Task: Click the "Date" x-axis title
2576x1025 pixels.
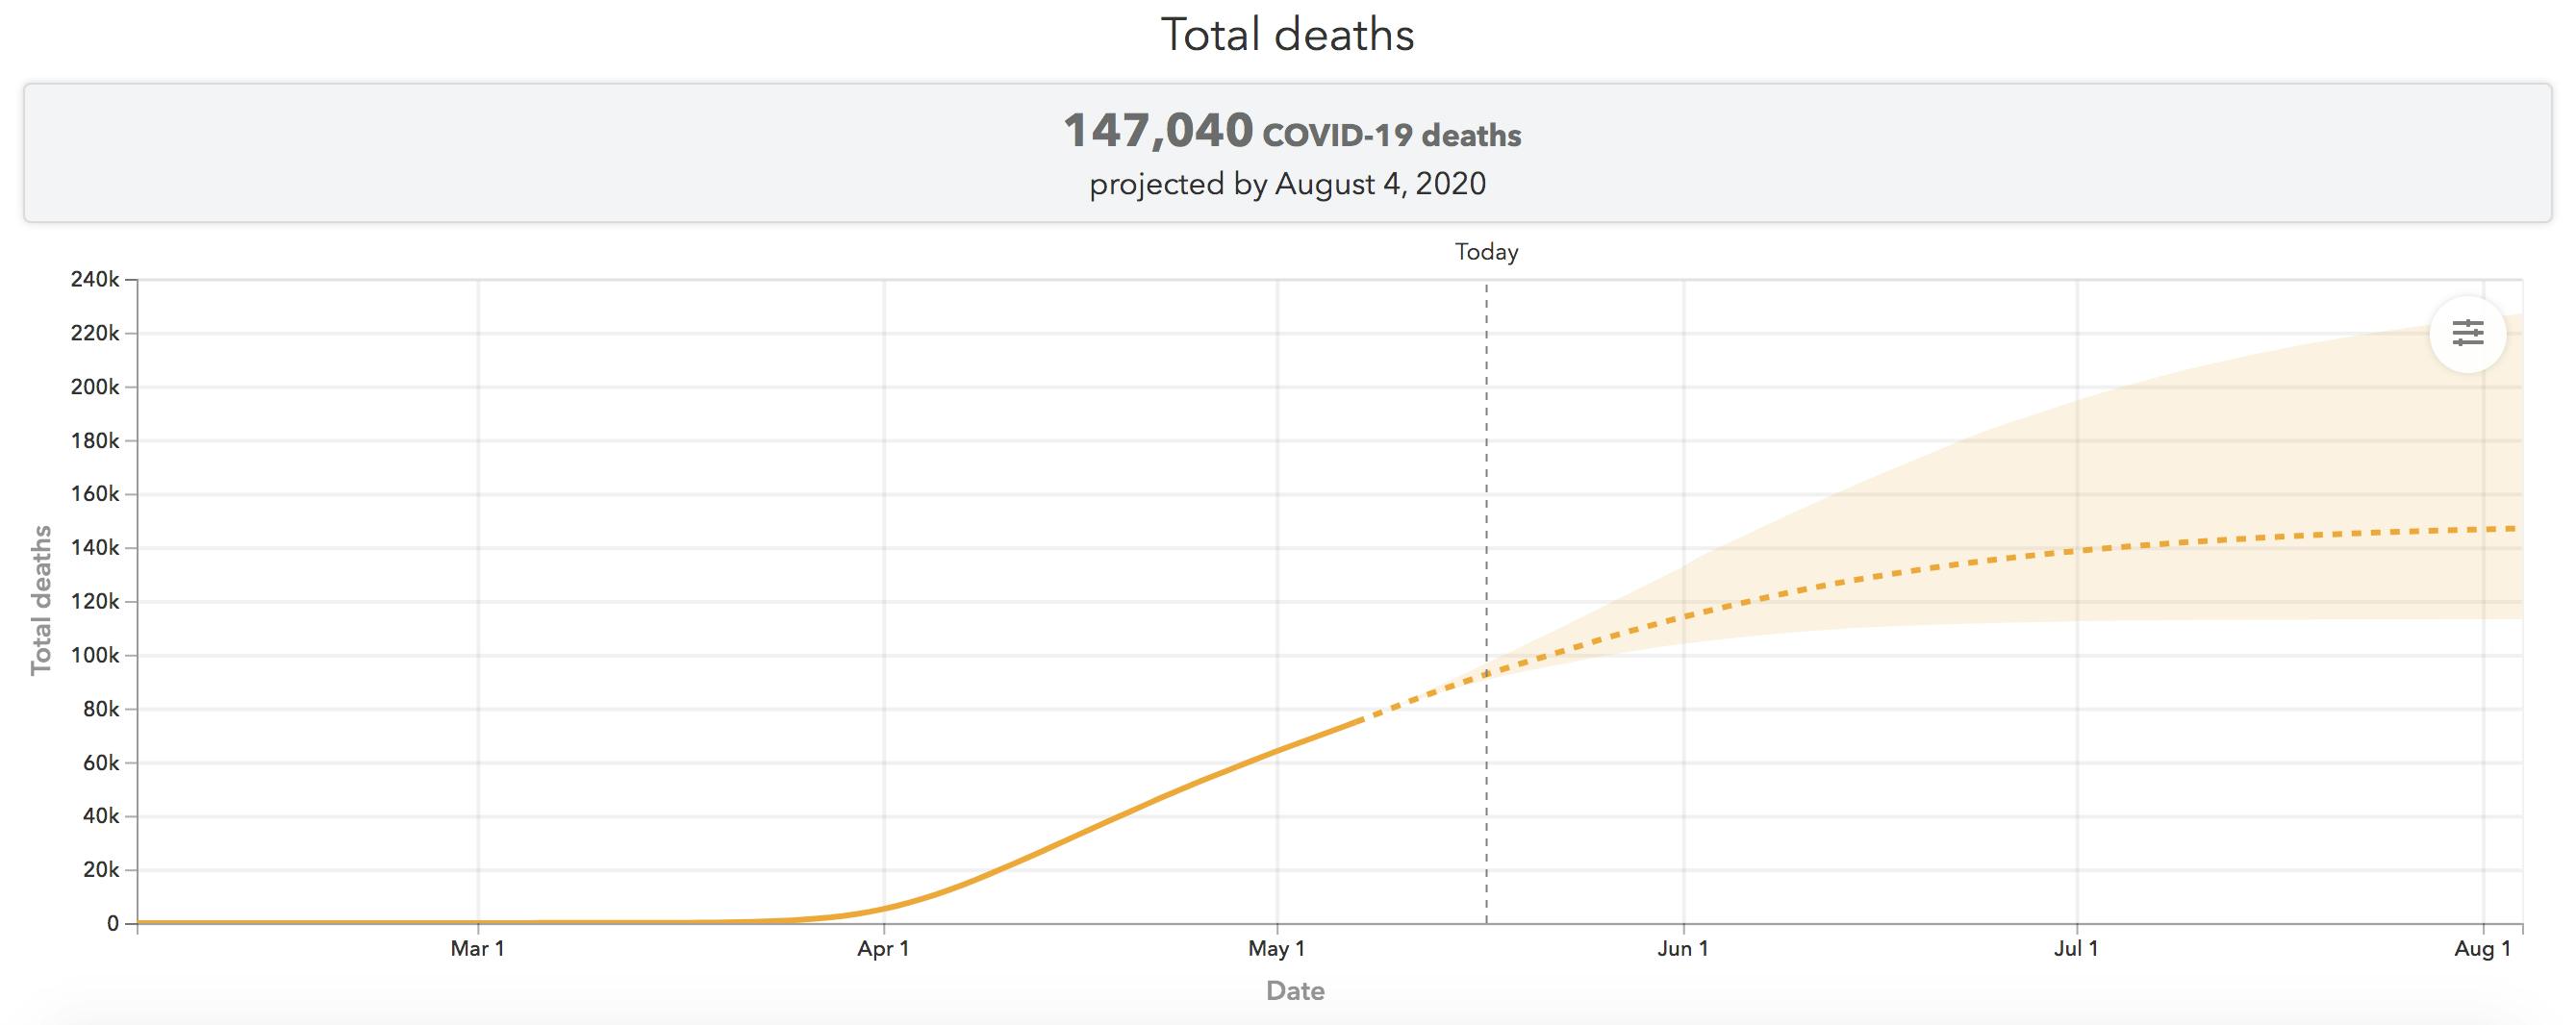Action: [x=1295, y=991]
